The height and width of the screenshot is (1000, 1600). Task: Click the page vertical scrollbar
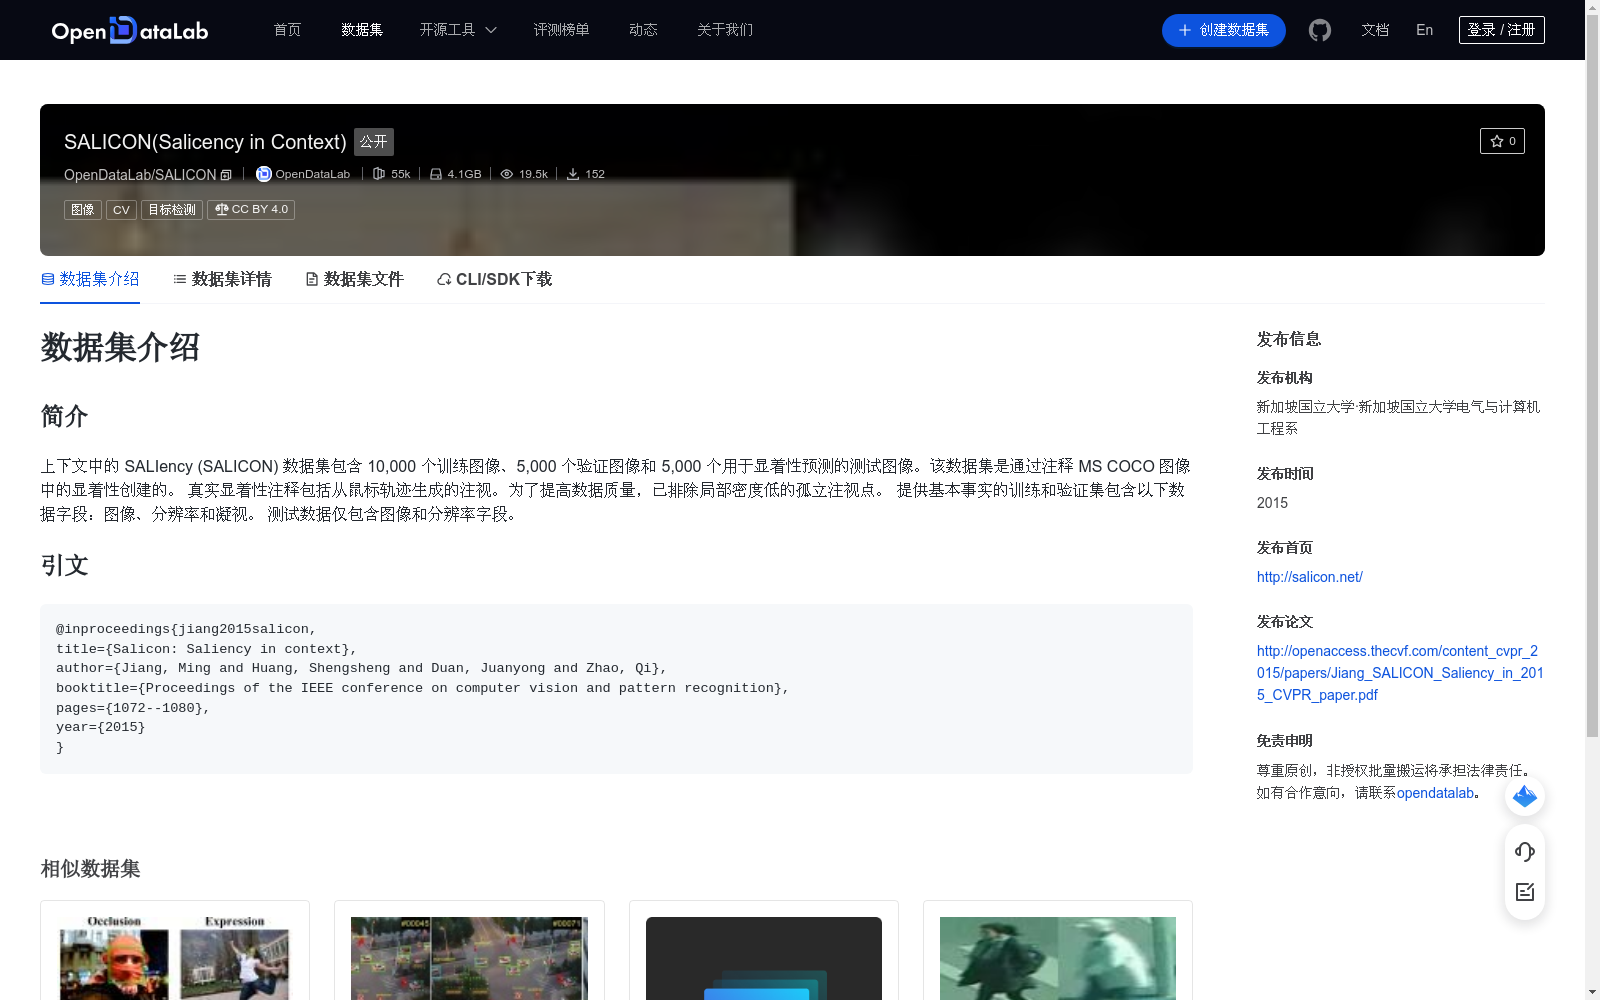click(x=1592, y=376)
